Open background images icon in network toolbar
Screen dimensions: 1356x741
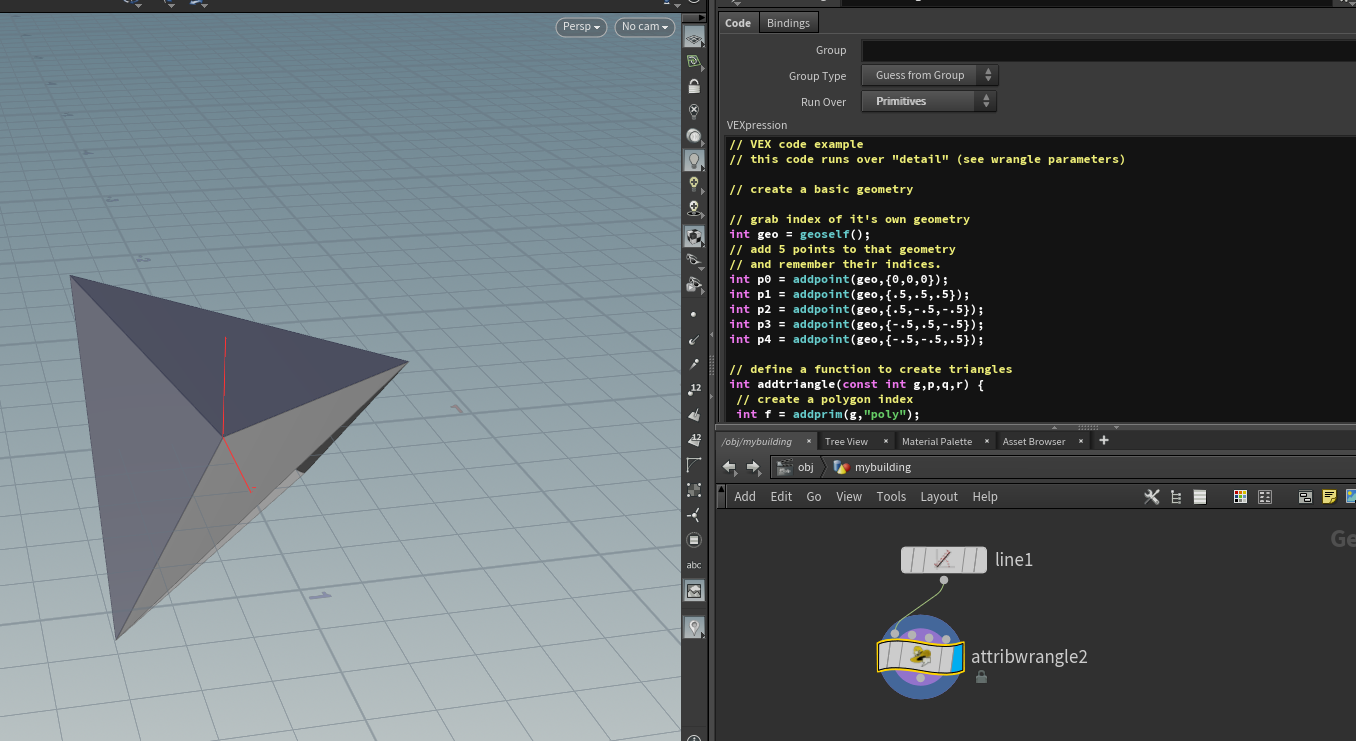(1350, 496)
